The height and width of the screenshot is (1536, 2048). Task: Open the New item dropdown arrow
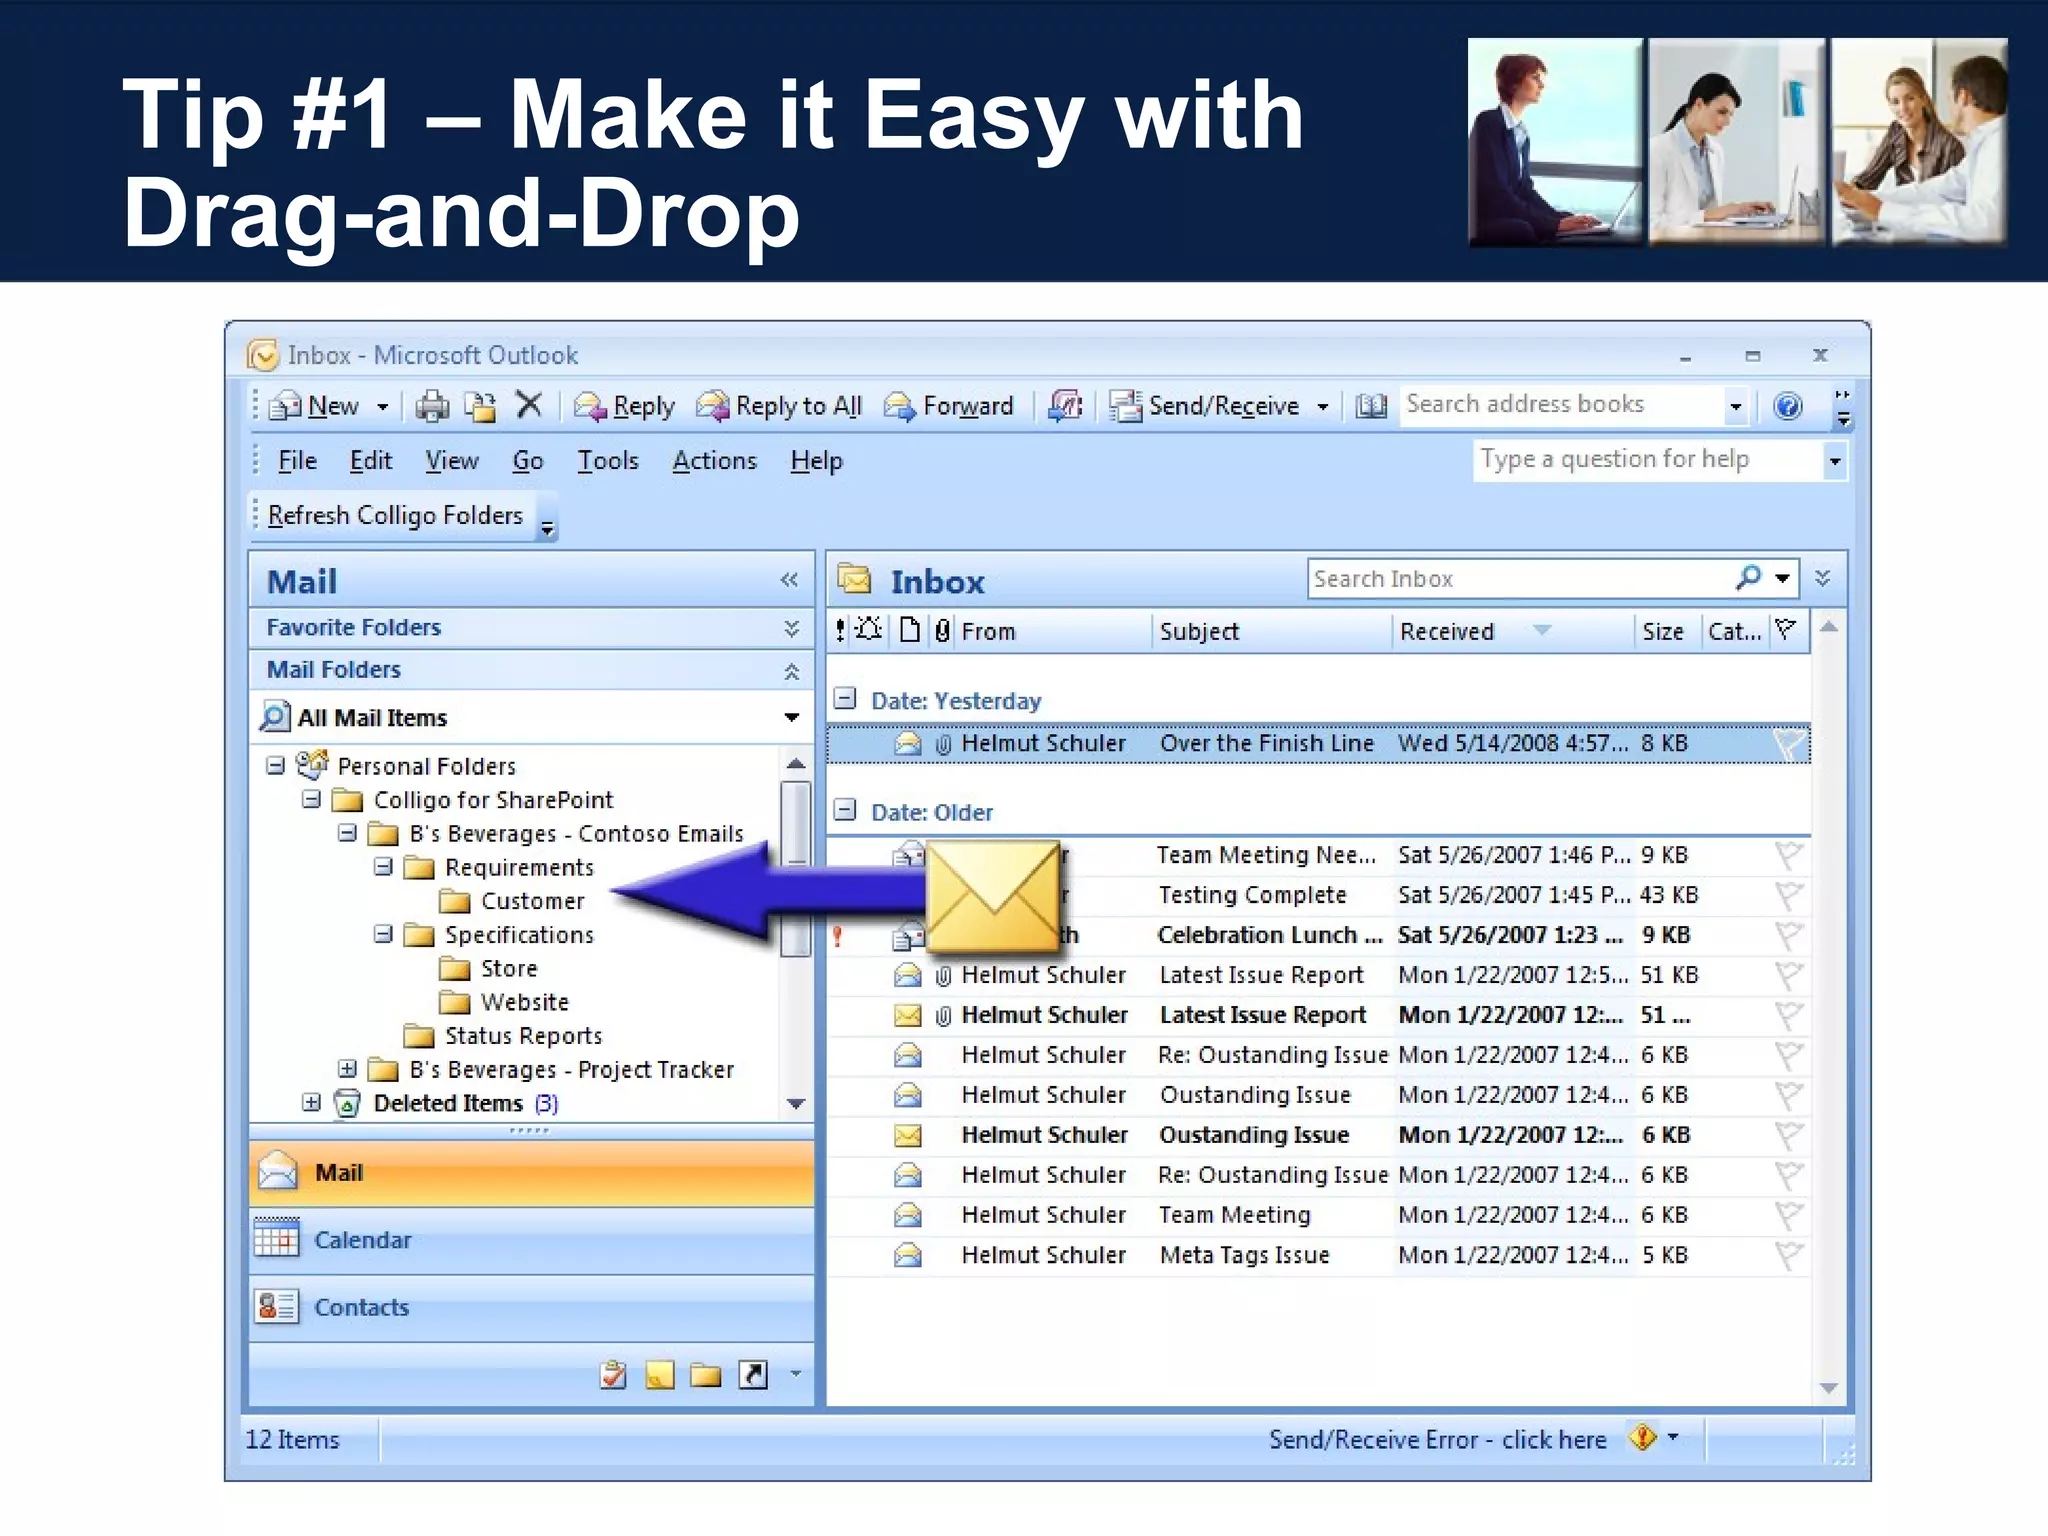click(382, 407)
